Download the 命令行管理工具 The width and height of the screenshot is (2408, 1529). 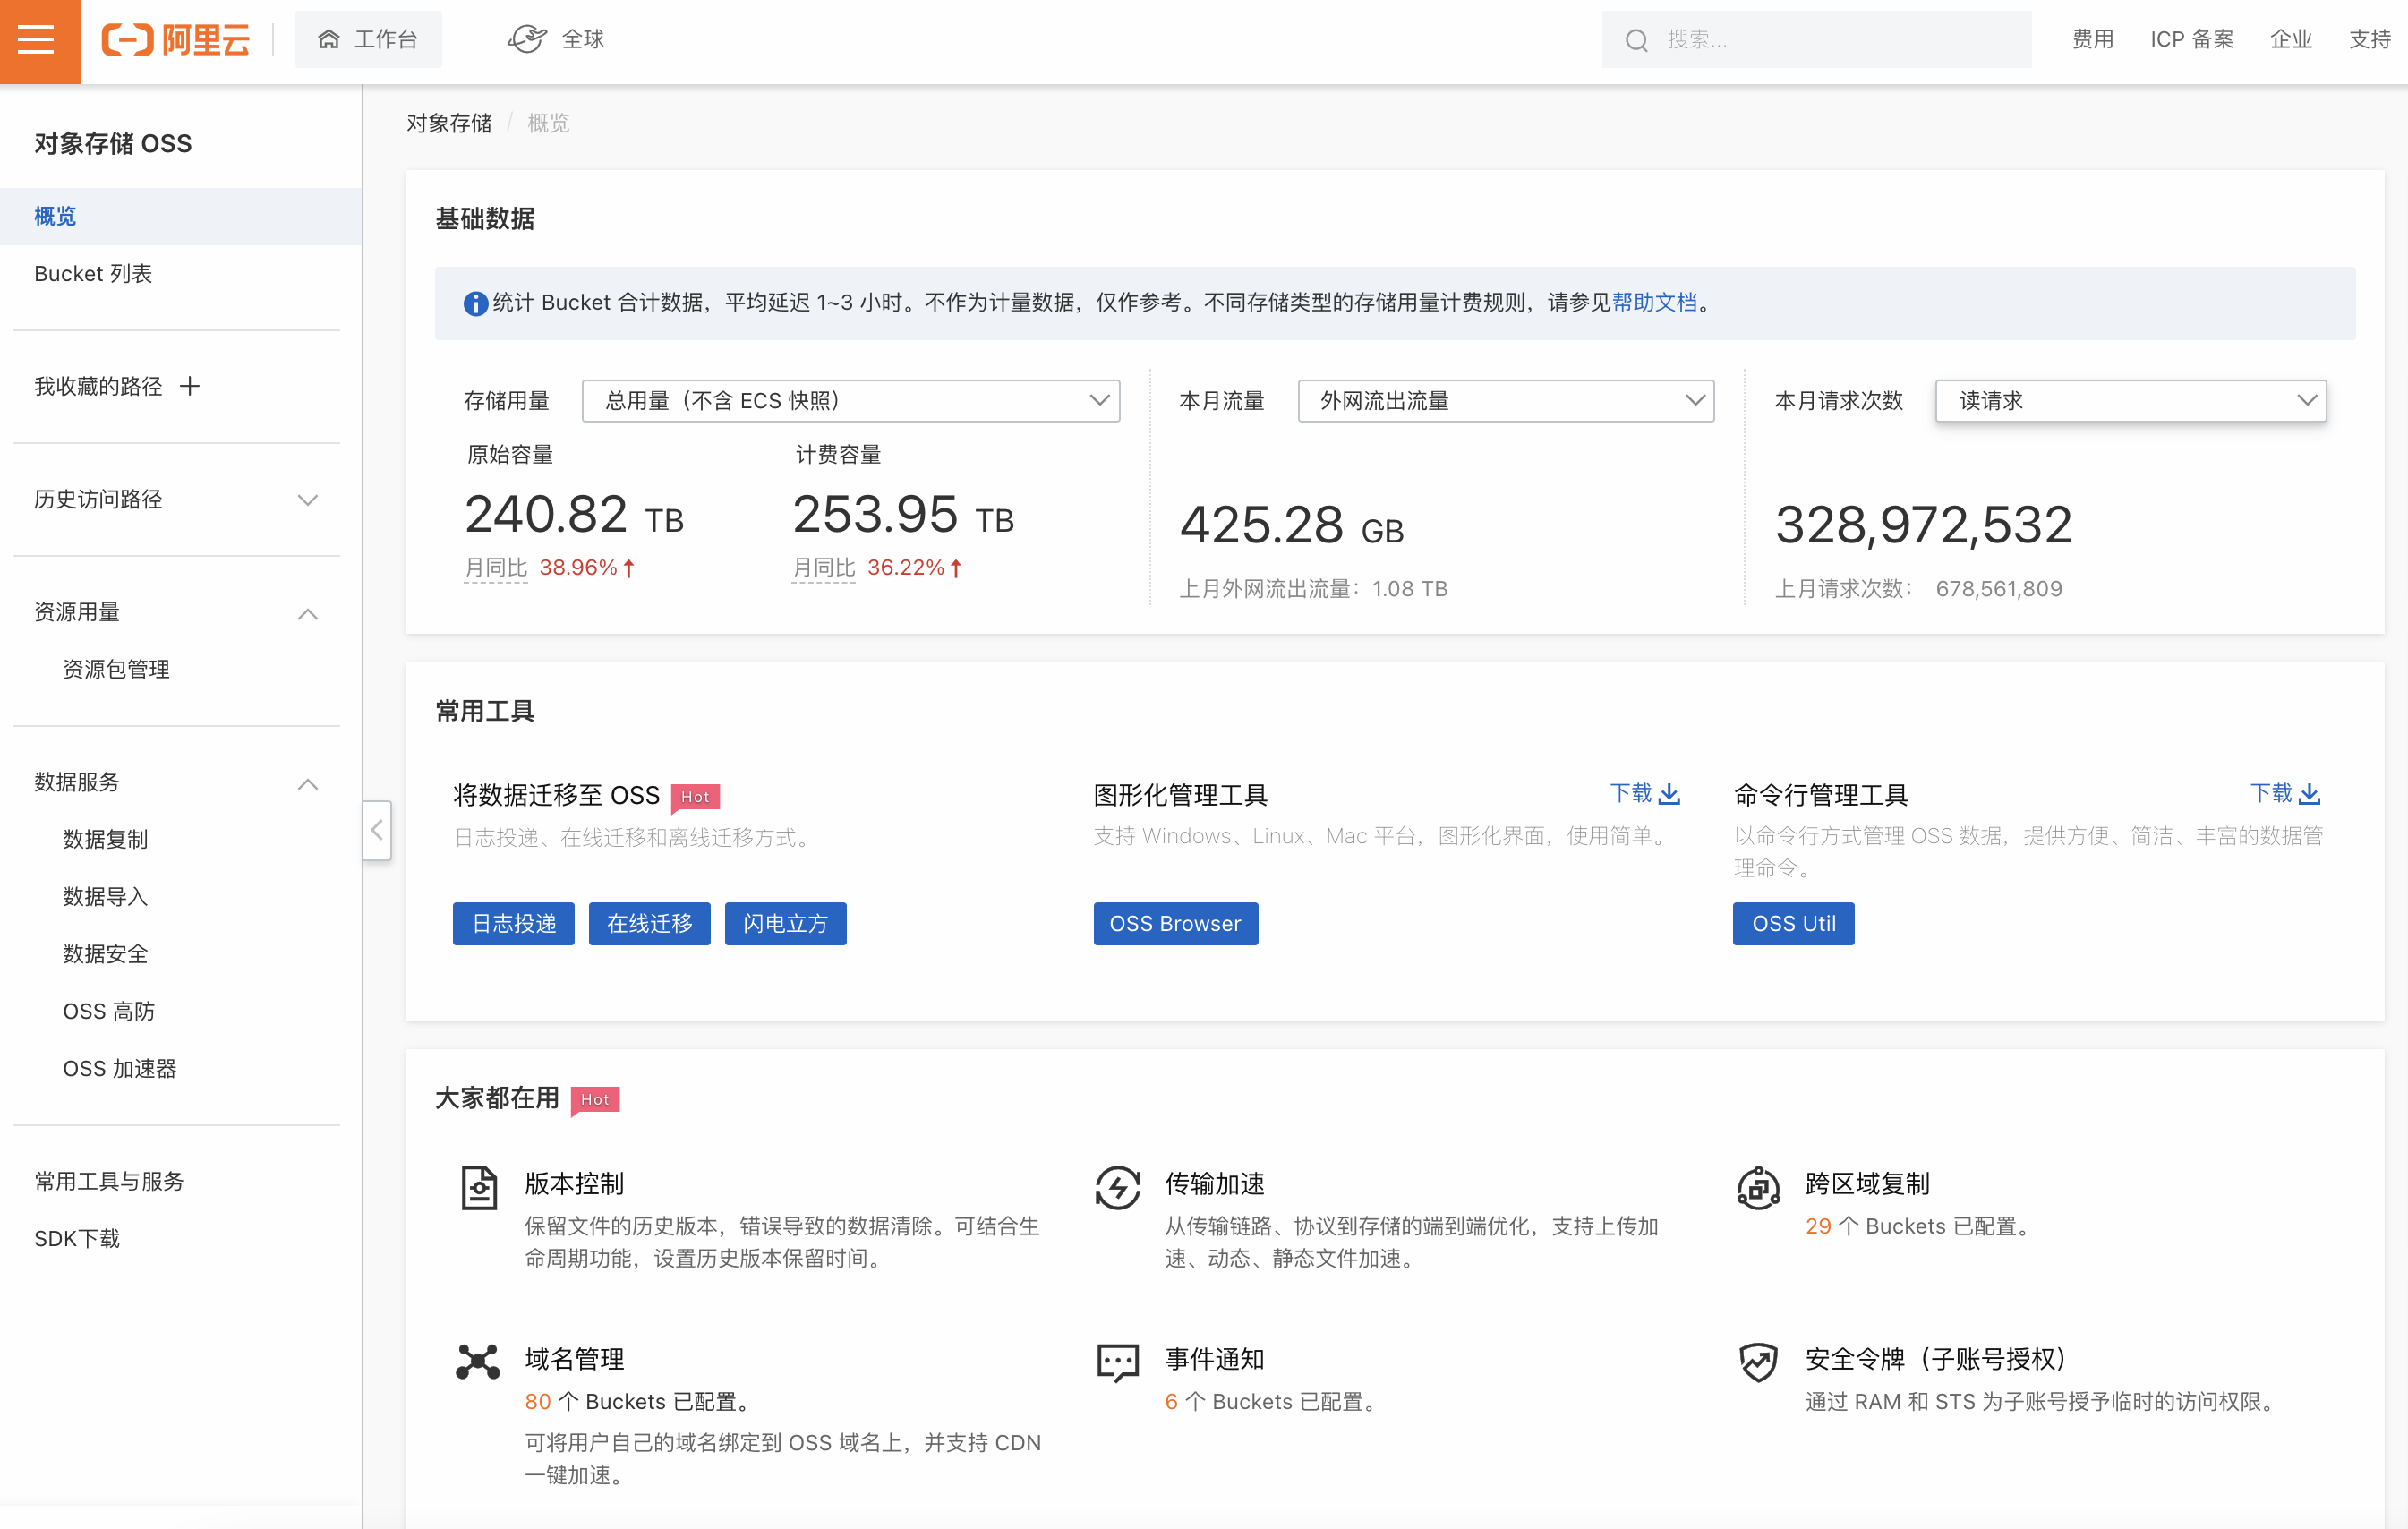point(2285,794)
